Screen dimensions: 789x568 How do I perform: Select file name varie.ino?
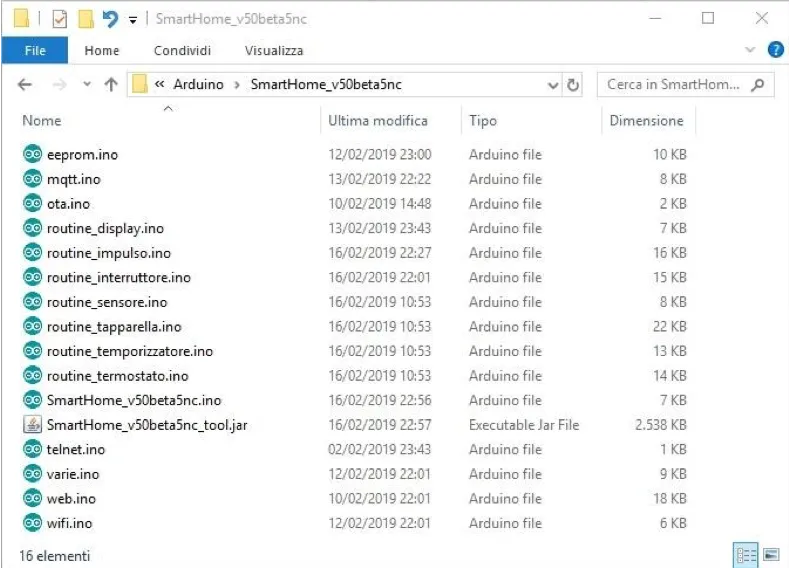pyautogui.click(x=73, y=474)
